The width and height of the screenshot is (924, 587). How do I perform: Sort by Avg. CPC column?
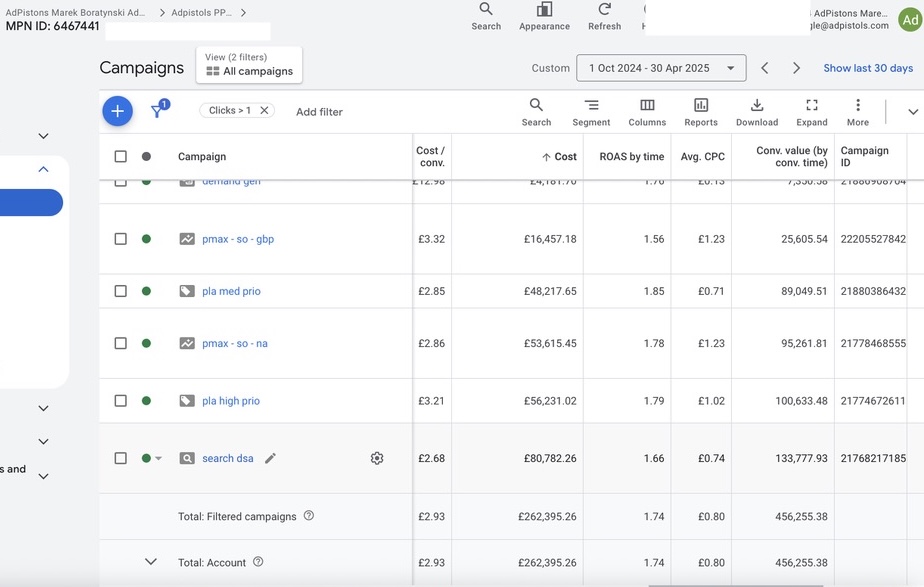pyautogui.click(x=702, y=156)
